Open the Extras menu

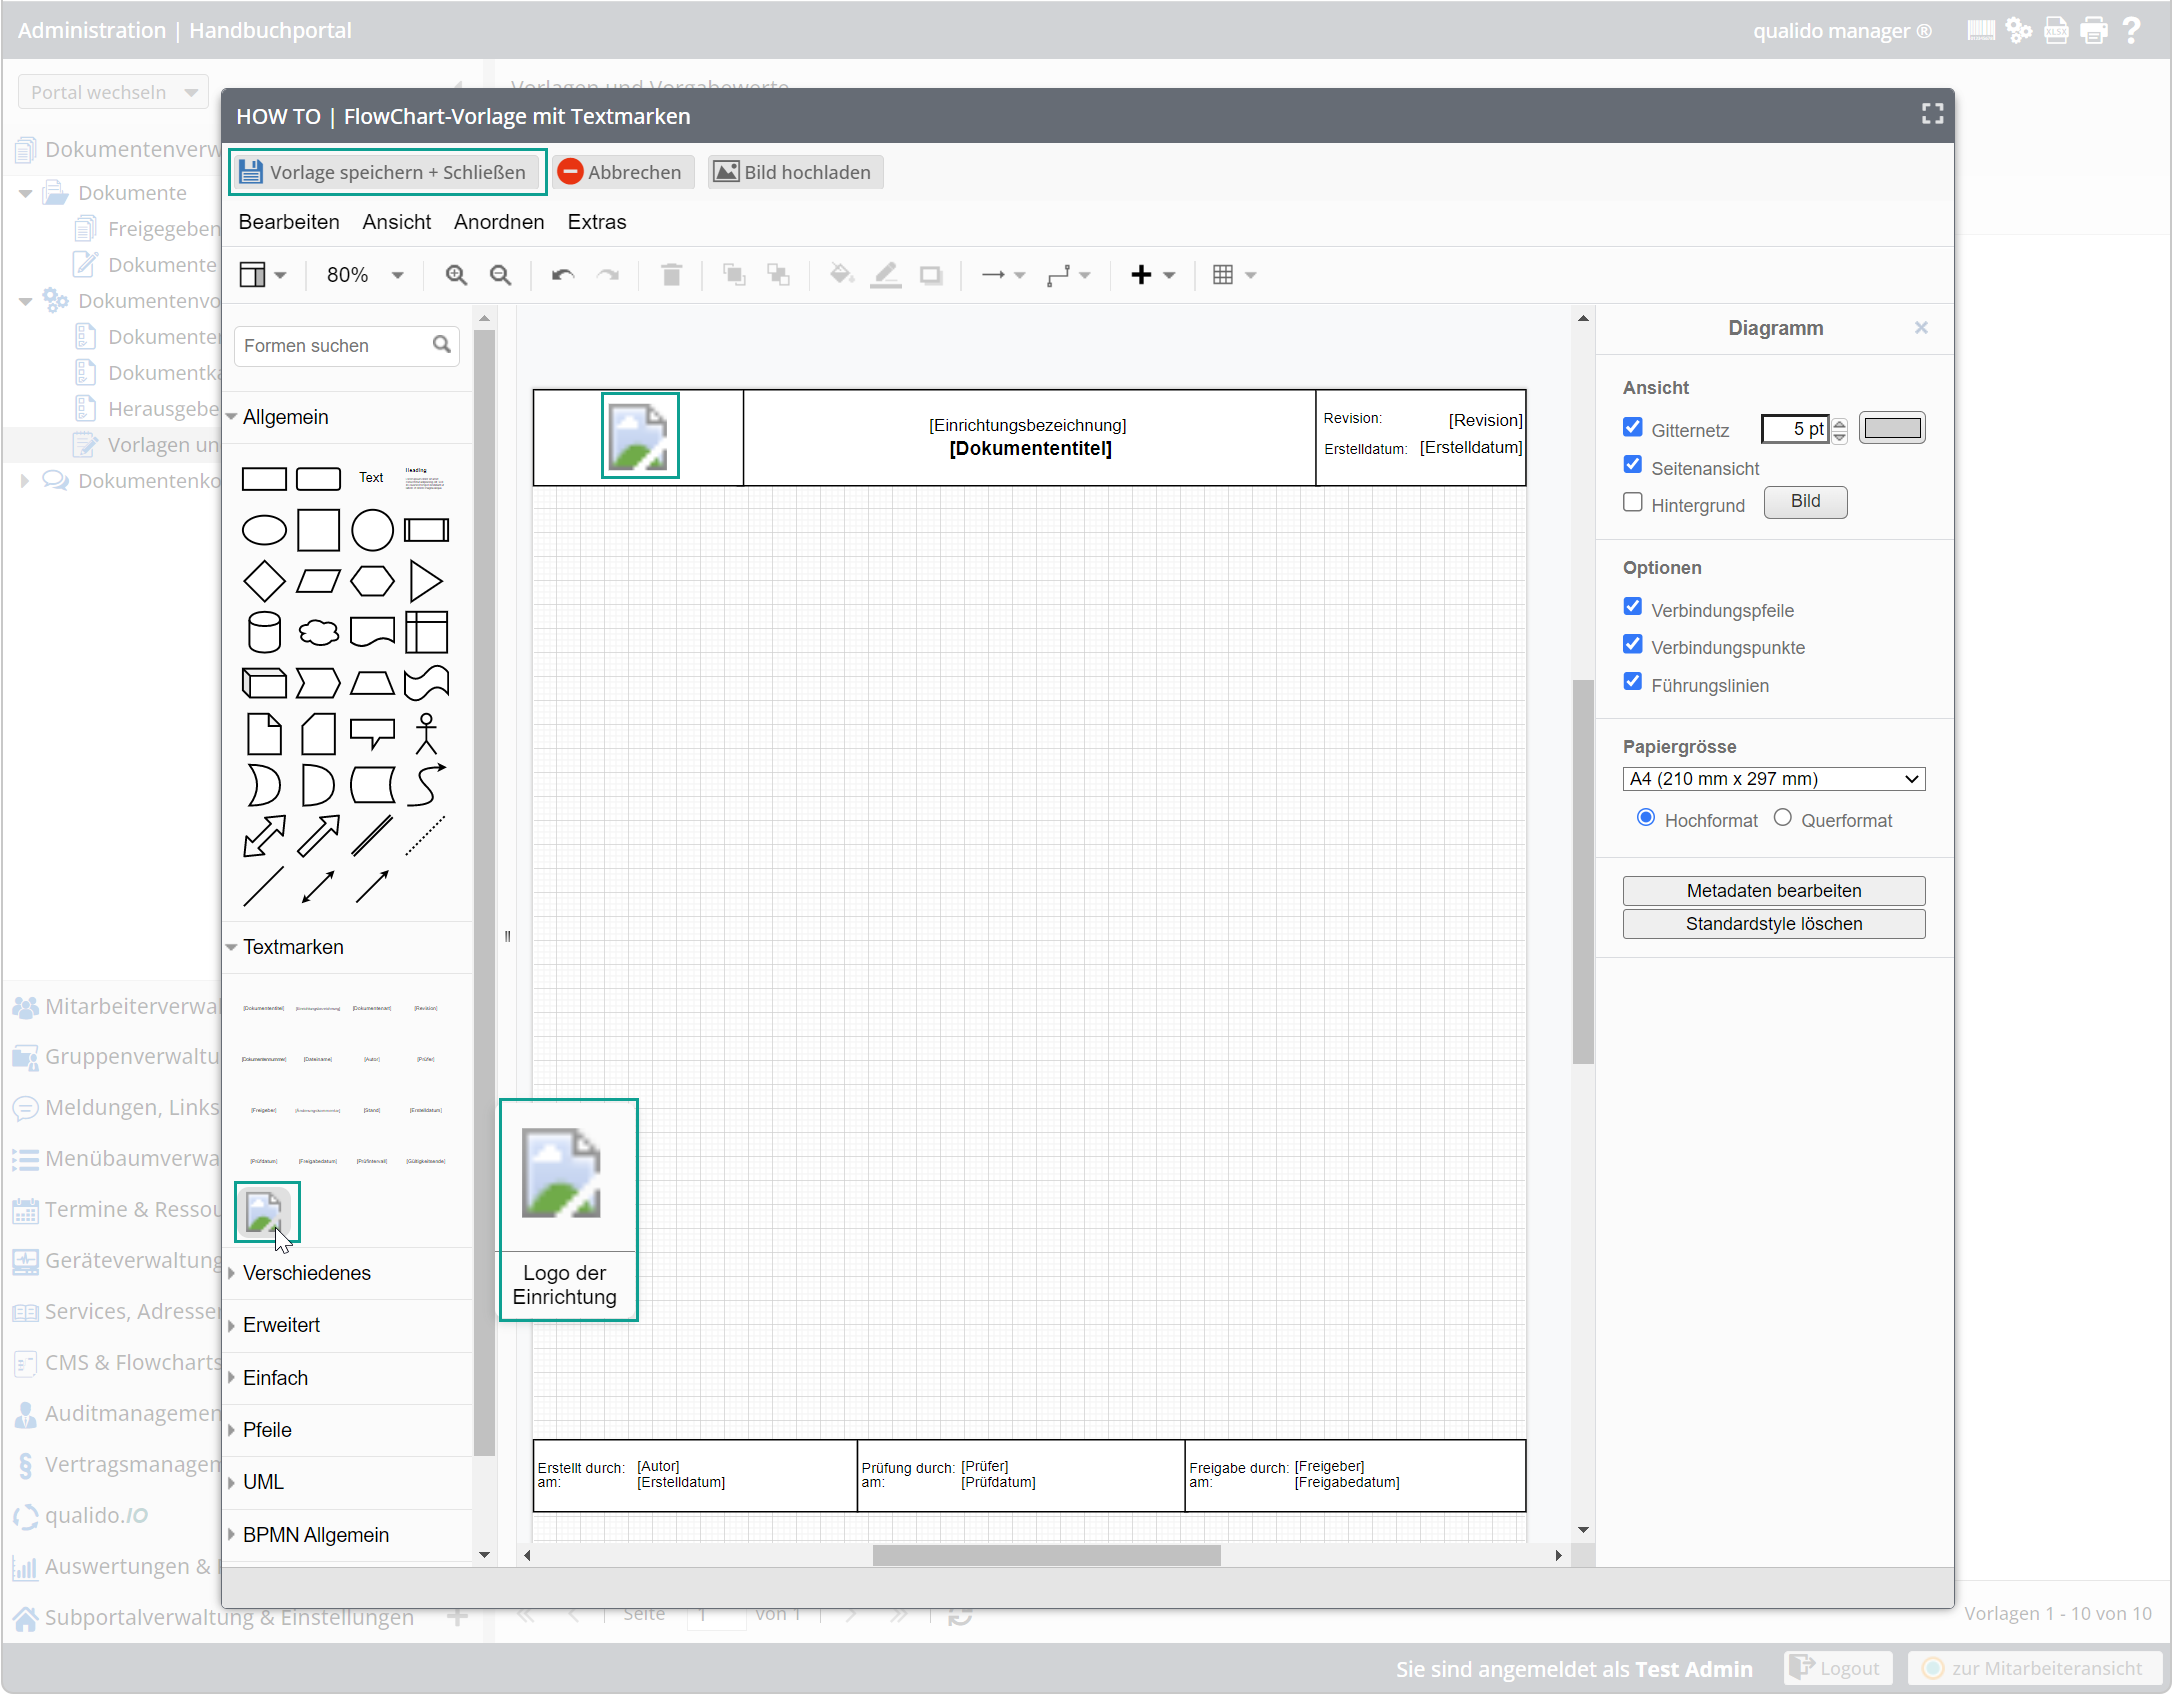596,222
